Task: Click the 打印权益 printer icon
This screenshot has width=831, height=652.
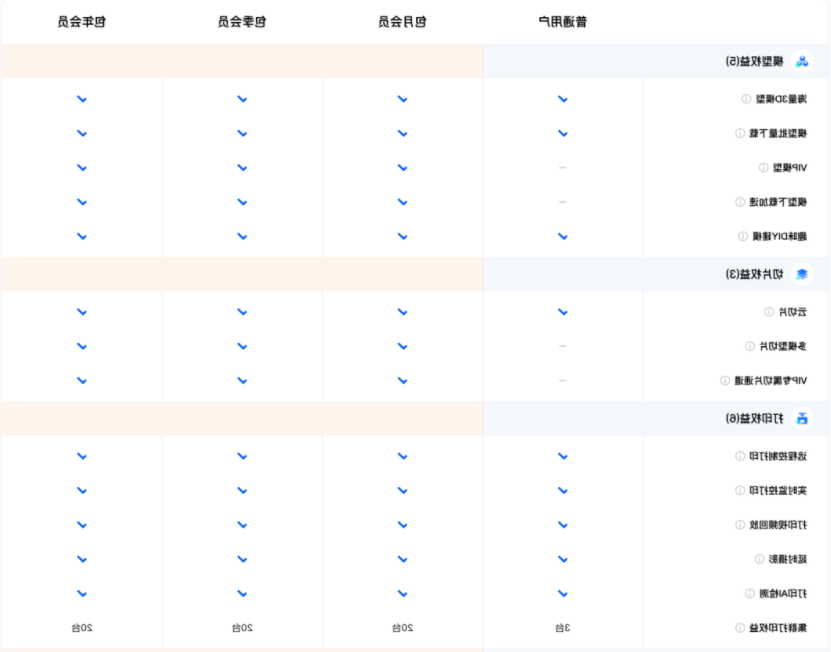Action: pos(801,418)
